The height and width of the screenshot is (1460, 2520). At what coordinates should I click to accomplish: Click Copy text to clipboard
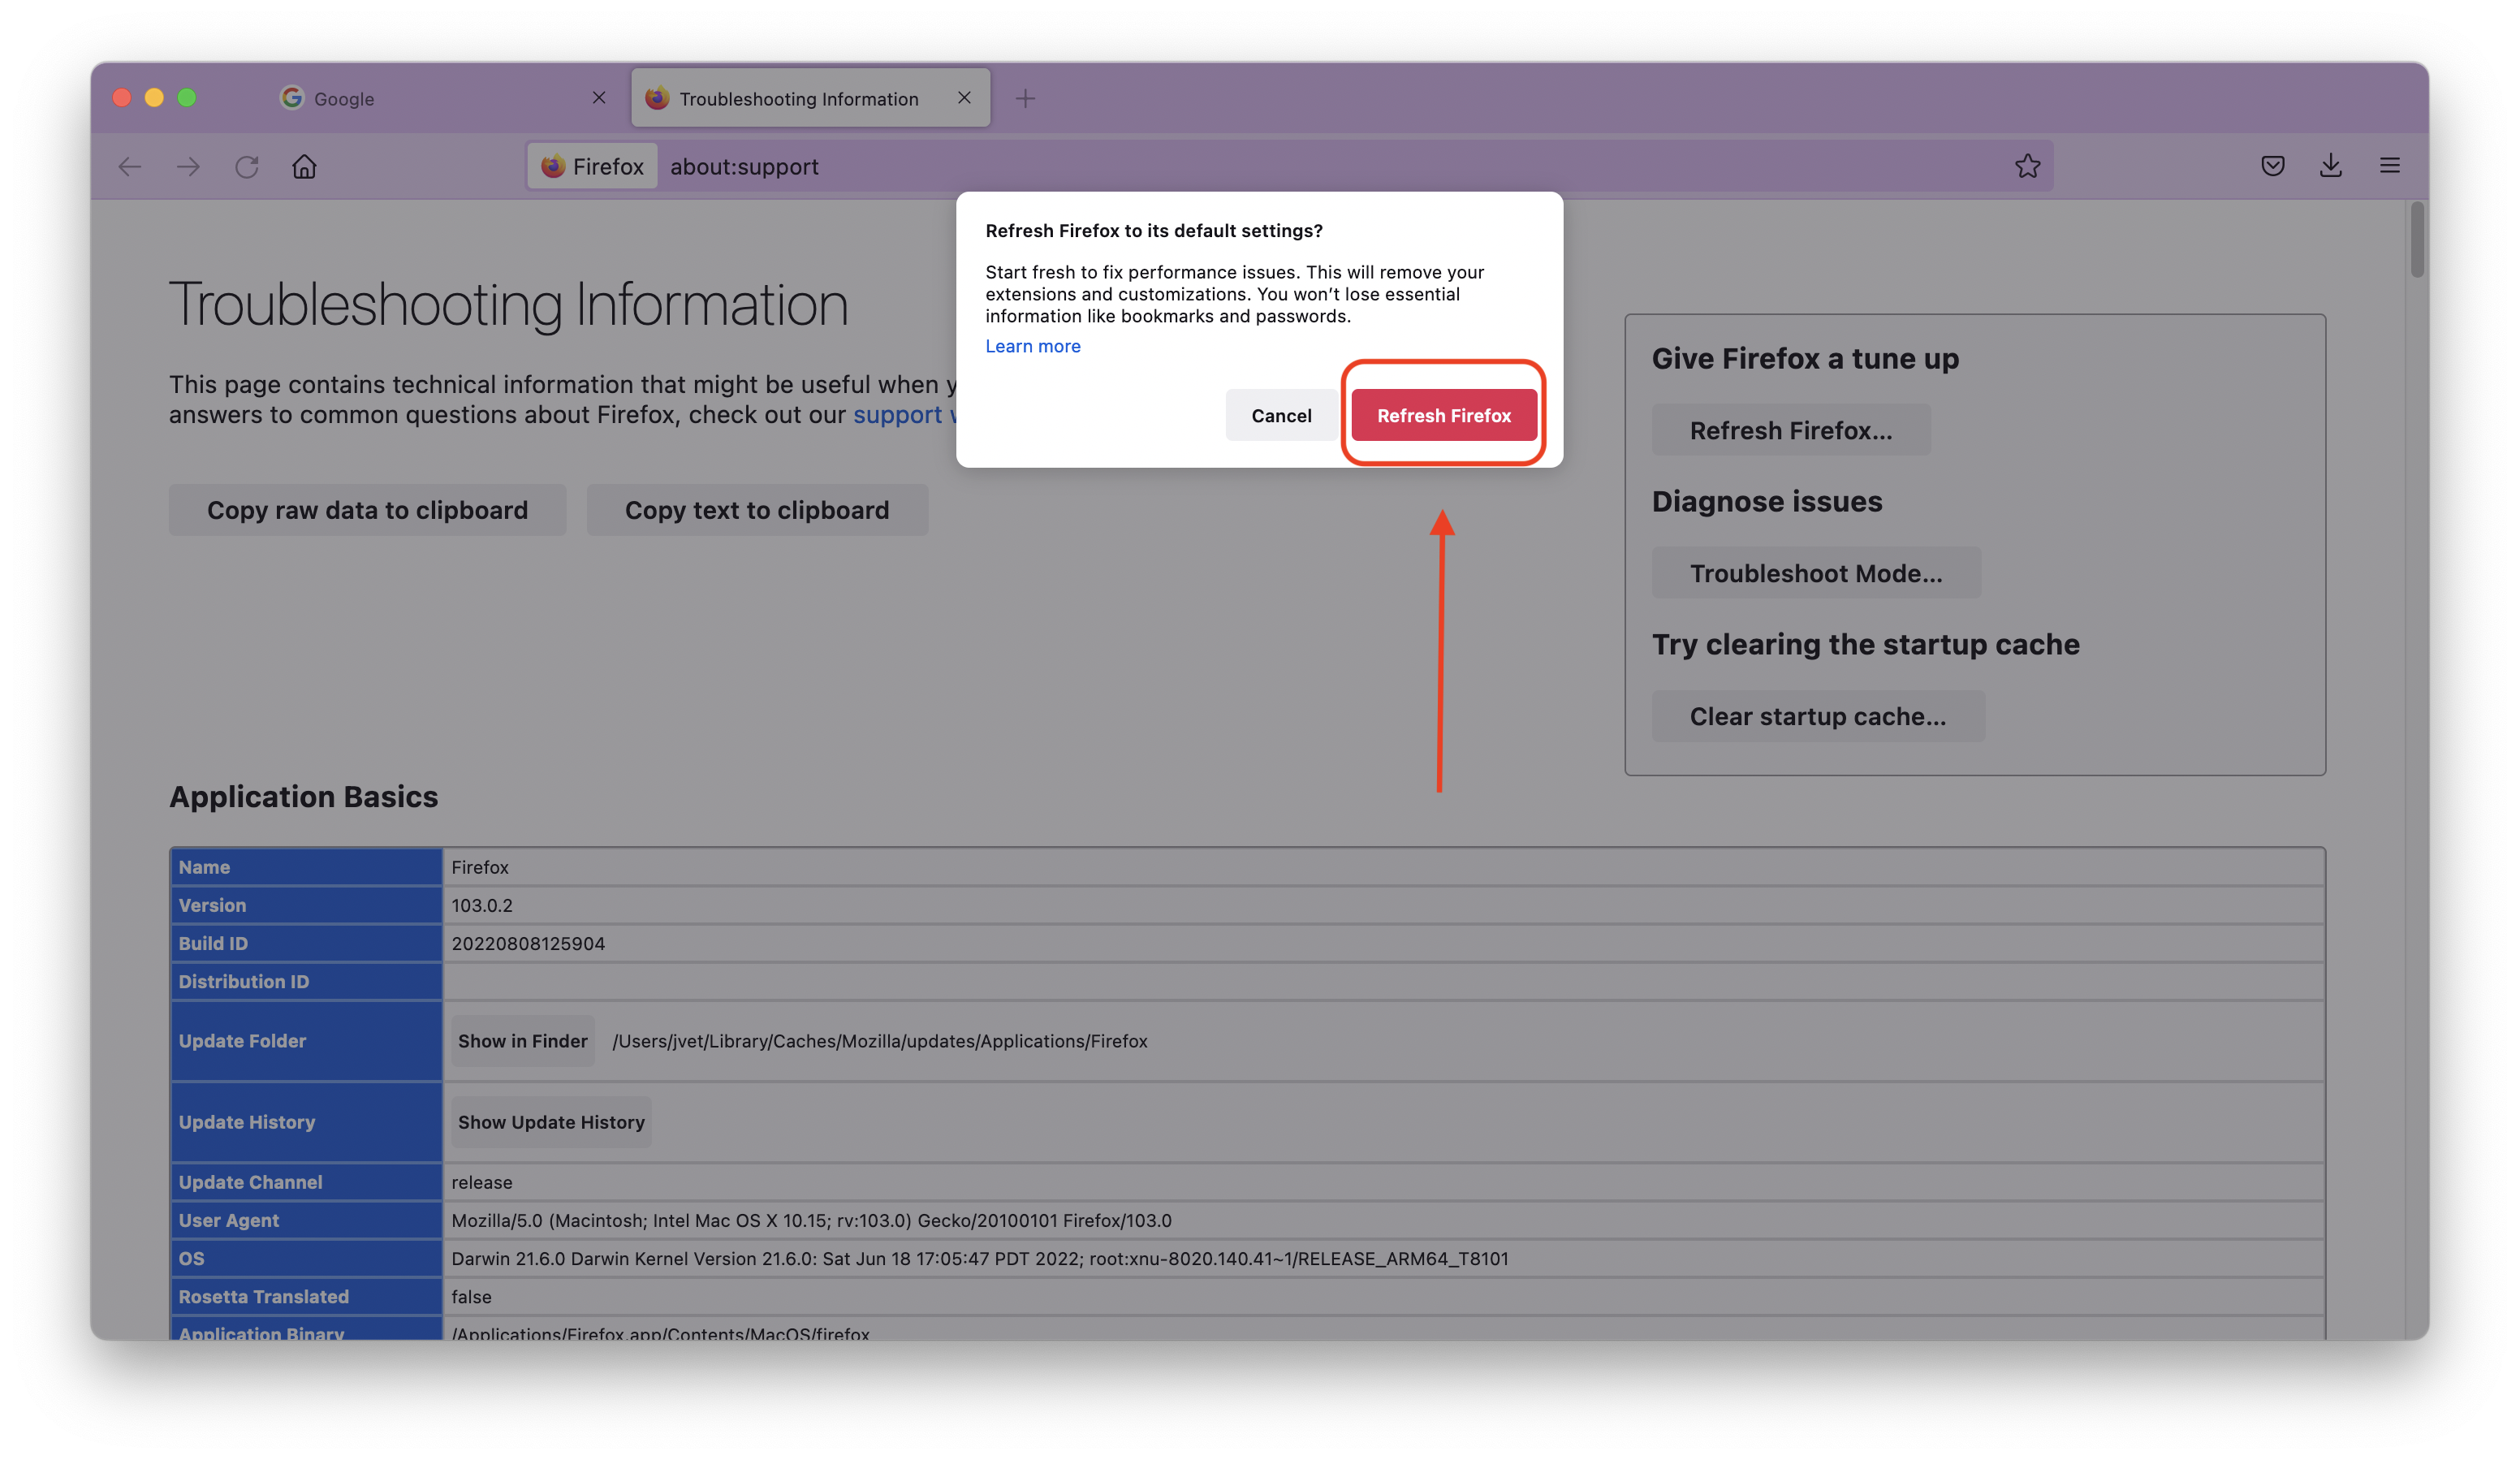pyautogui.click(x=757, y=510)
